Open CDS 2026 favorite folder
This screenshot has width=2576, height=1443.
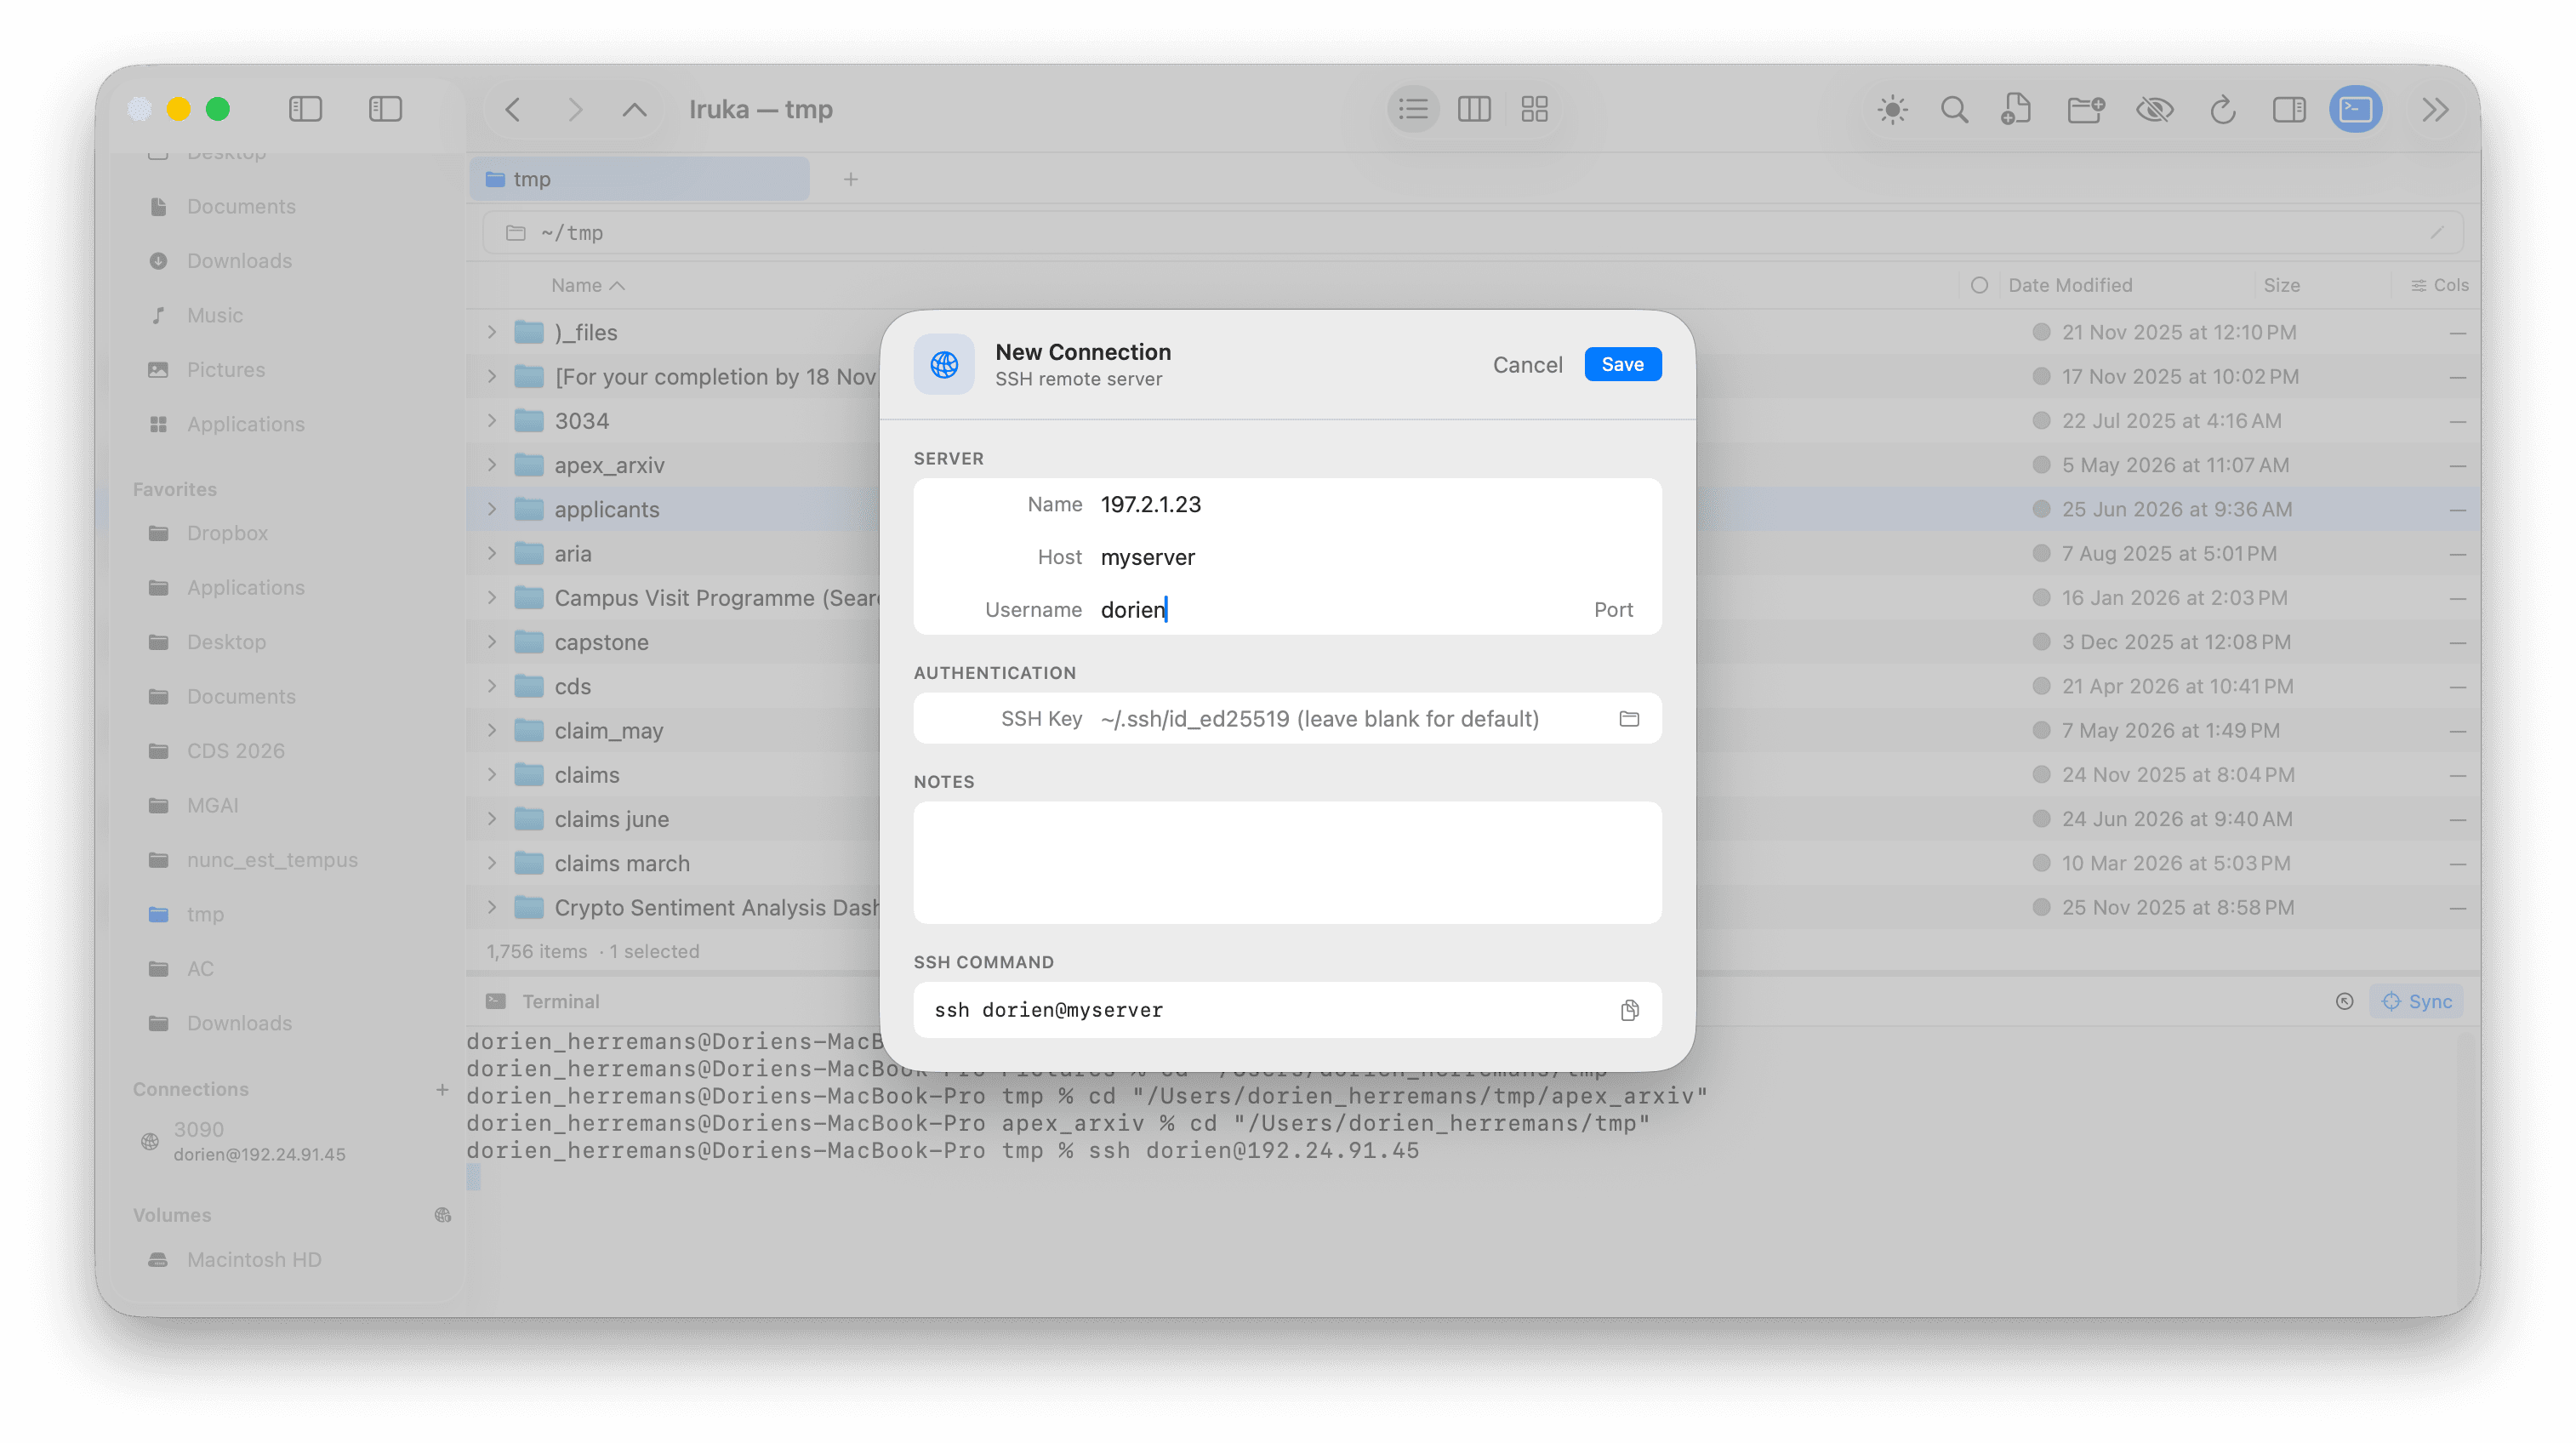pyautogui.click(x=236, y=751)
